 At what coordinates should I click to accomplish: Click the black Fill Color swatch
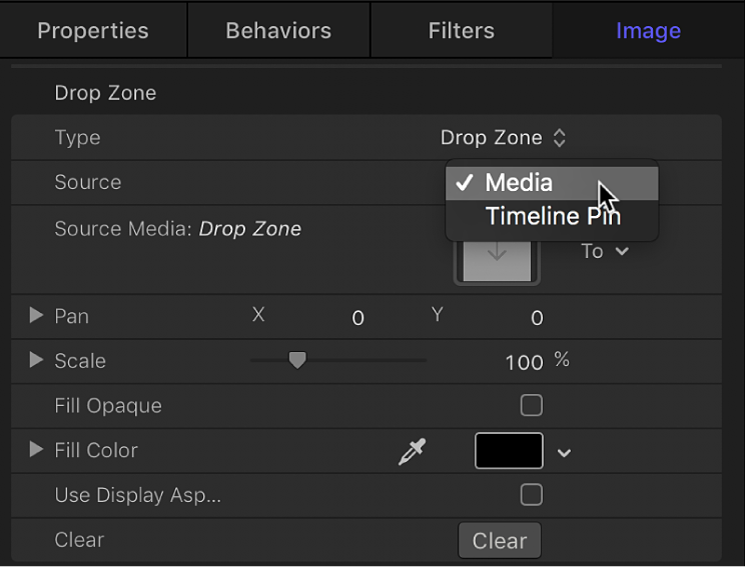(x=509, y=451)
